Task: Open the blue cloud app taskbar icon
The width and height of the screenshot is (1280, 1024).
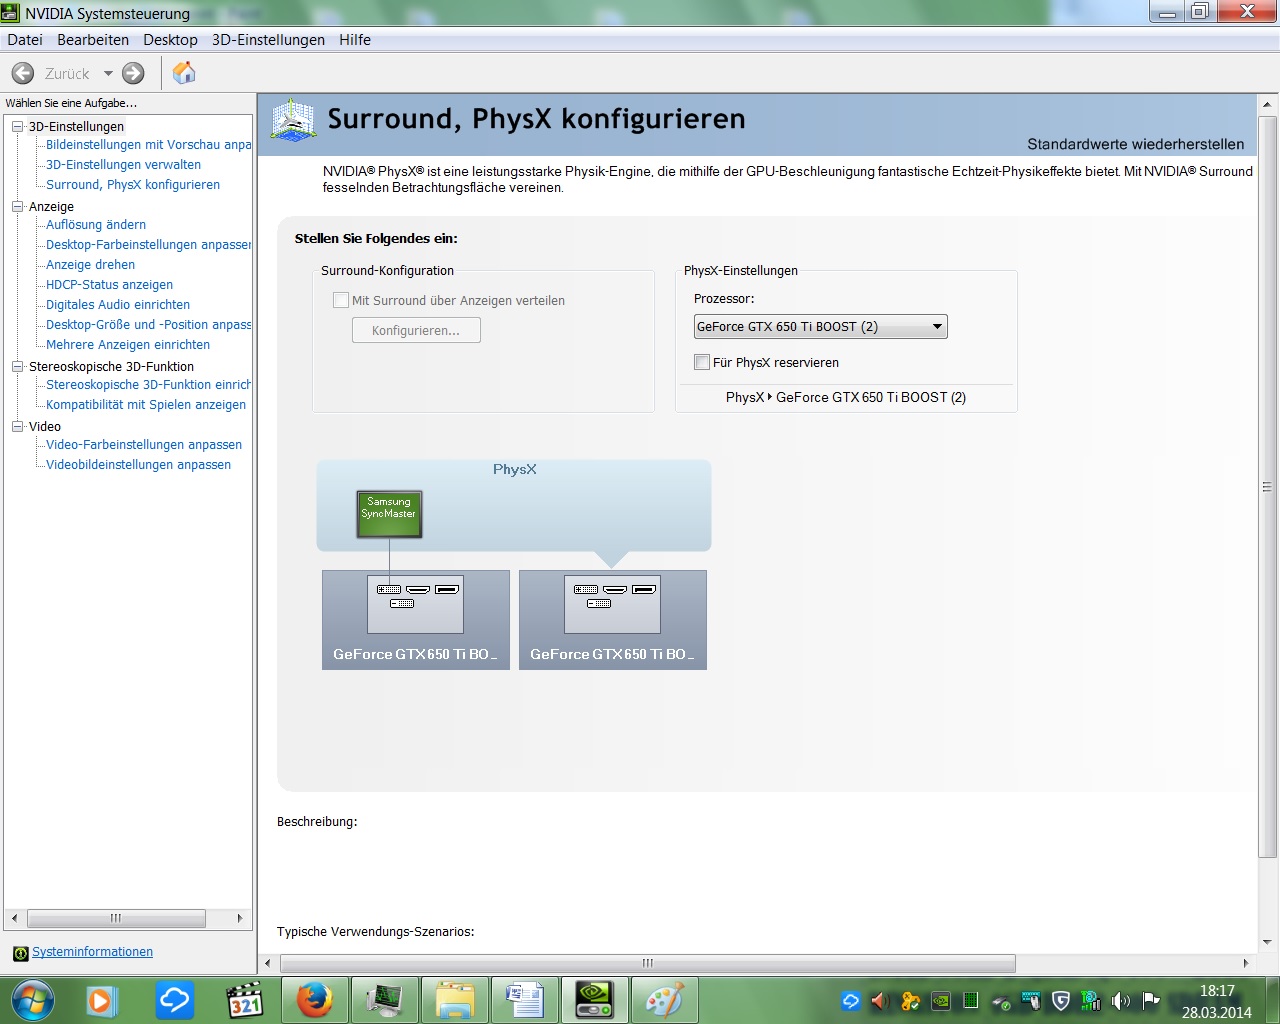Action: (x=174, y=1000)
